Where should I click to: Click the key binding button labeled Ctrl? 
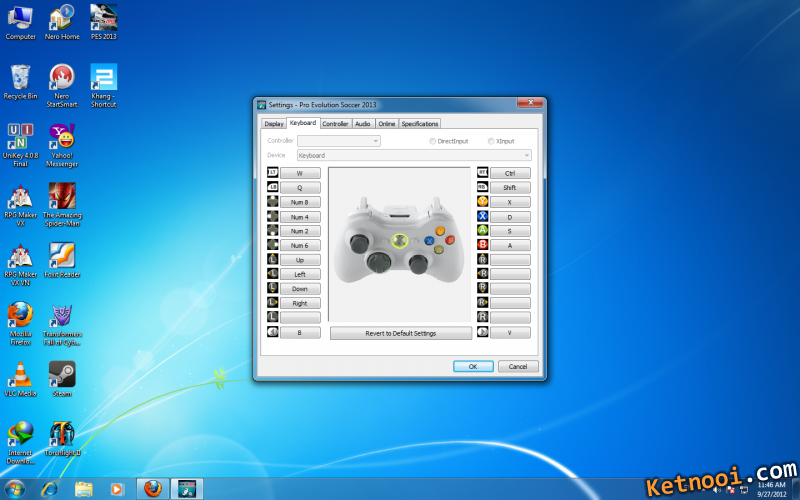(510, 173)
